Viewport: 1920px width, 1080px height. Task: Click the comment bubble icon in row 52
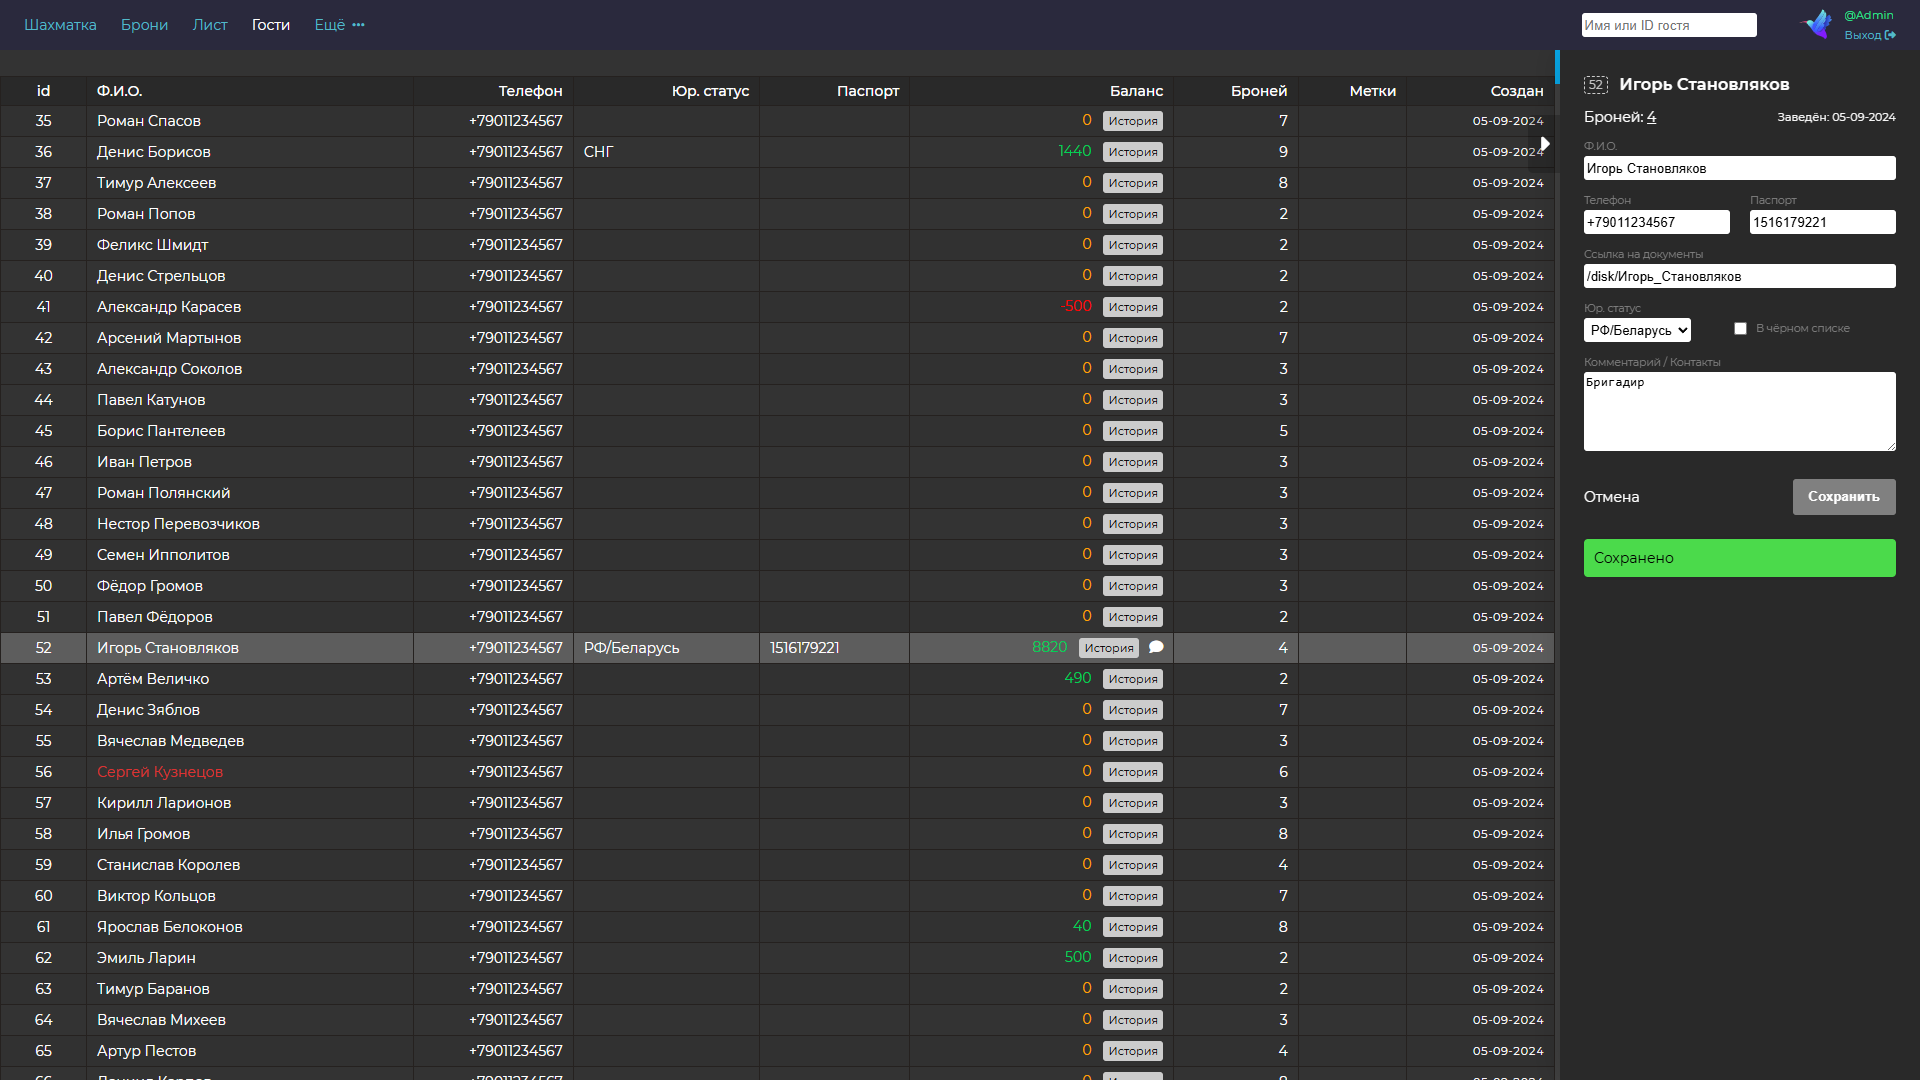(1156, 647)
